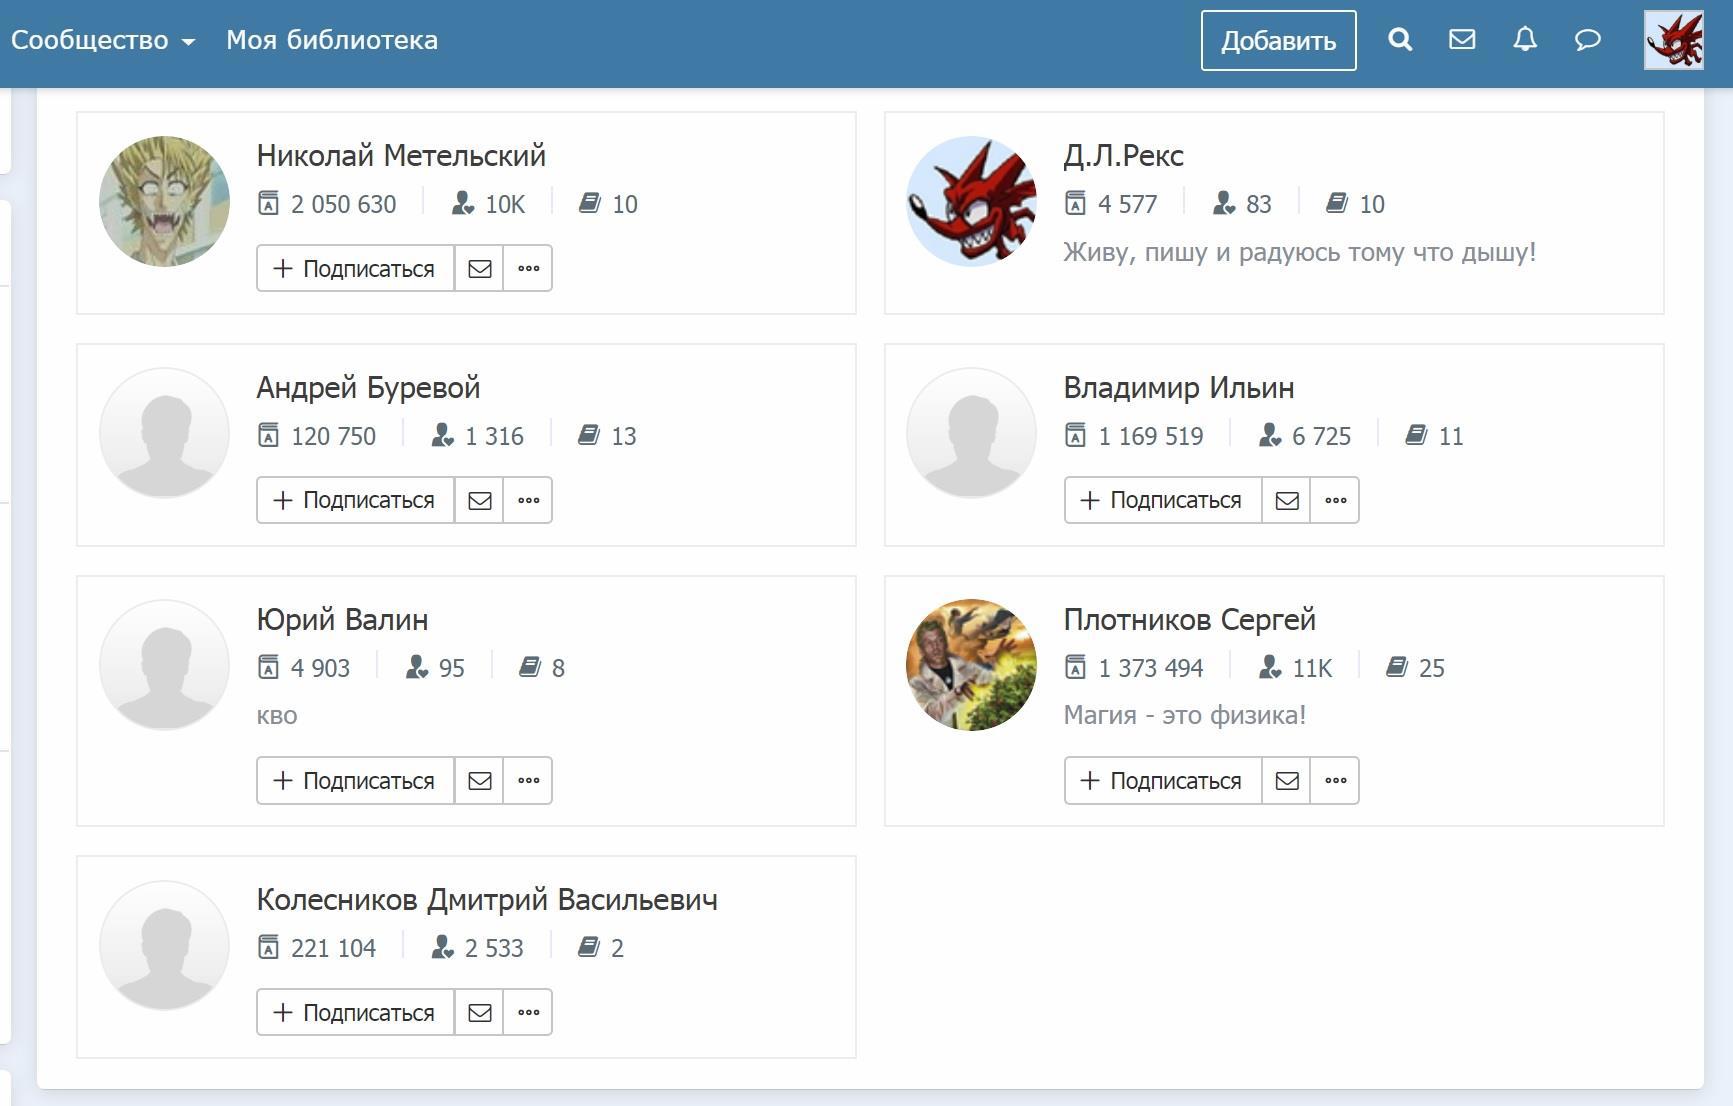
Task: Show more options for Плотников Сергей
Action: (1335, 780)
